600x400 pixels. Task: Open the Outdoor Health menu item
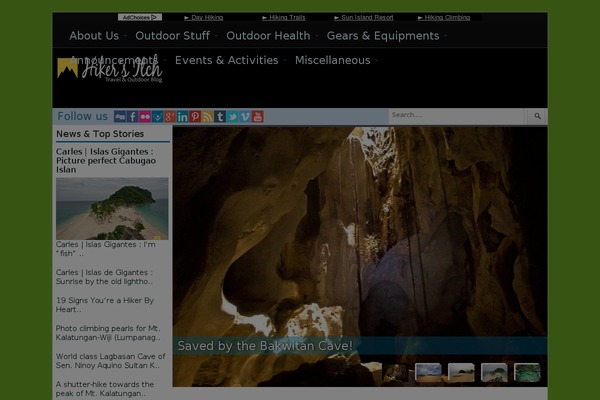(268, 36)
